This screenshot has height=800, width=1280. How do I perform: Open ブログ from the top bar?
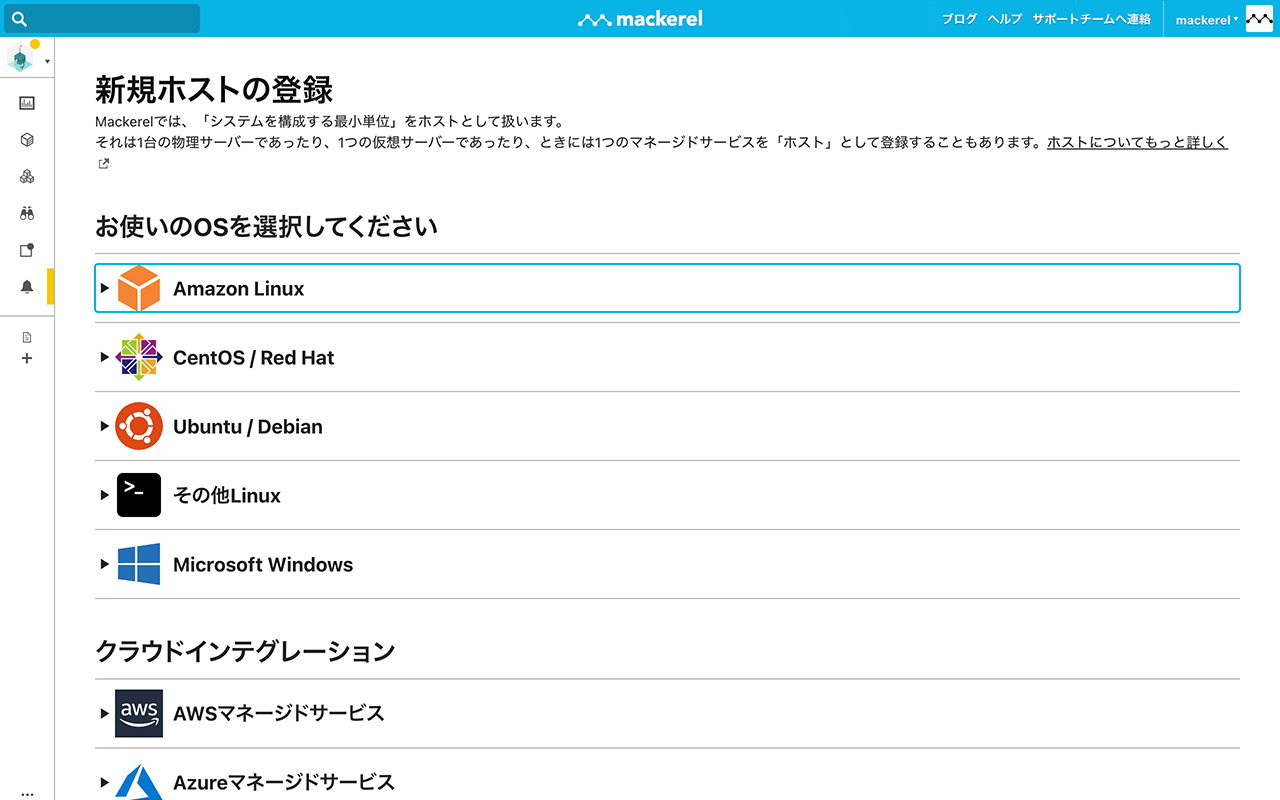(959, 19)
